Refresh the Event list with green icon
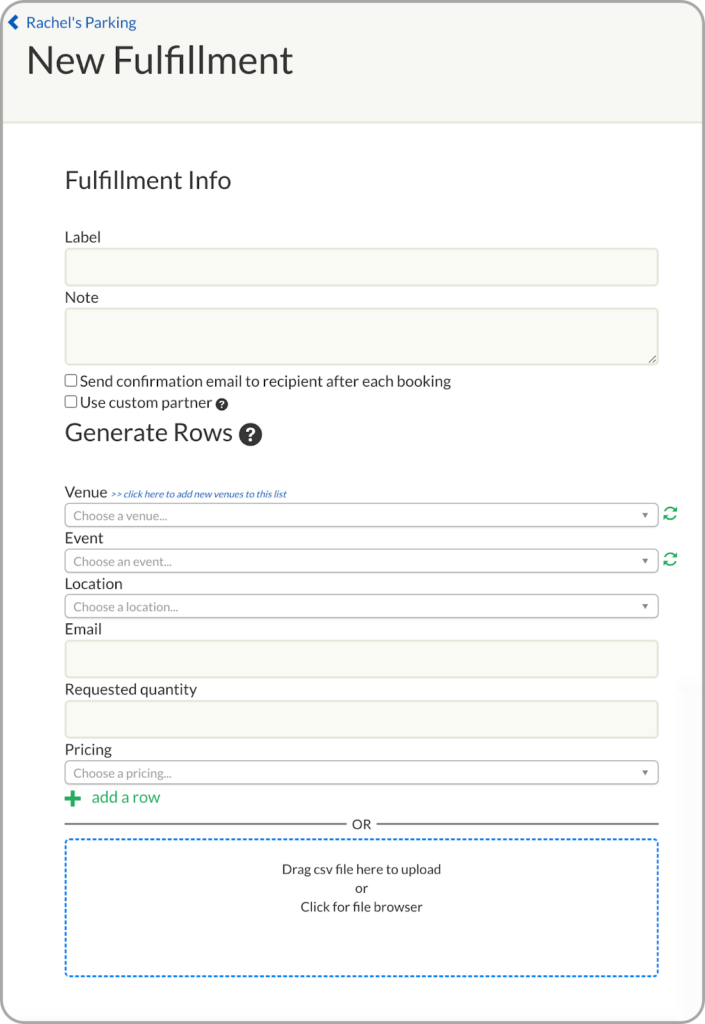 coord(670,560)
